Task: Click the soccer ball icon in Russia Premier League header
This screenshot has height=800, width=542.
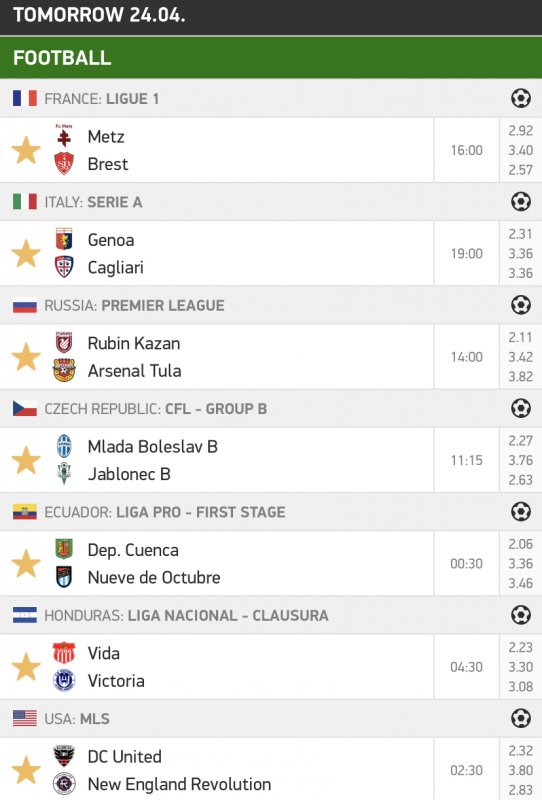Action: (x=521, y=305)
